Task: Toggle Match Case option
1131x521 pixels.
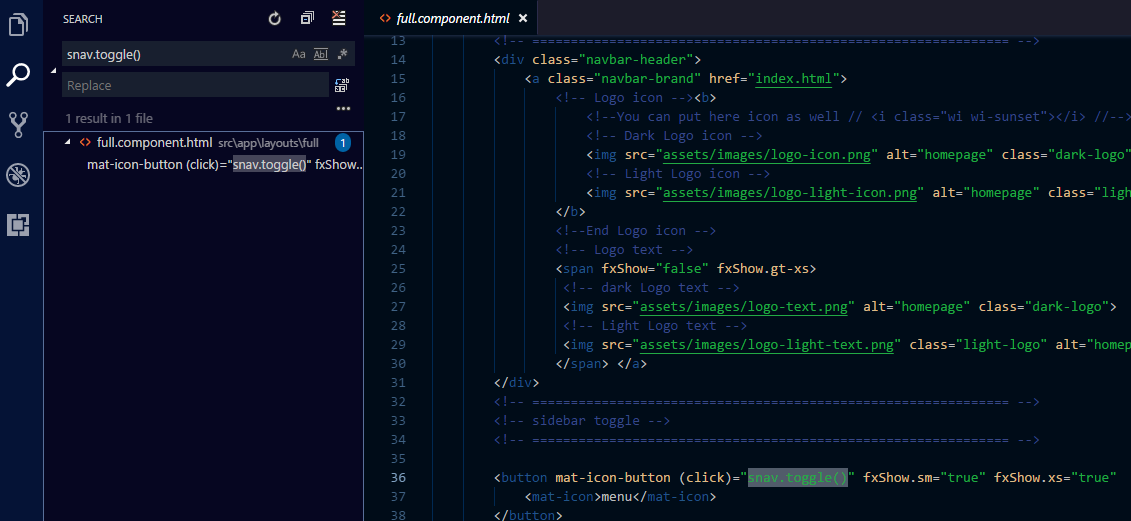Action: pos(299,54)
